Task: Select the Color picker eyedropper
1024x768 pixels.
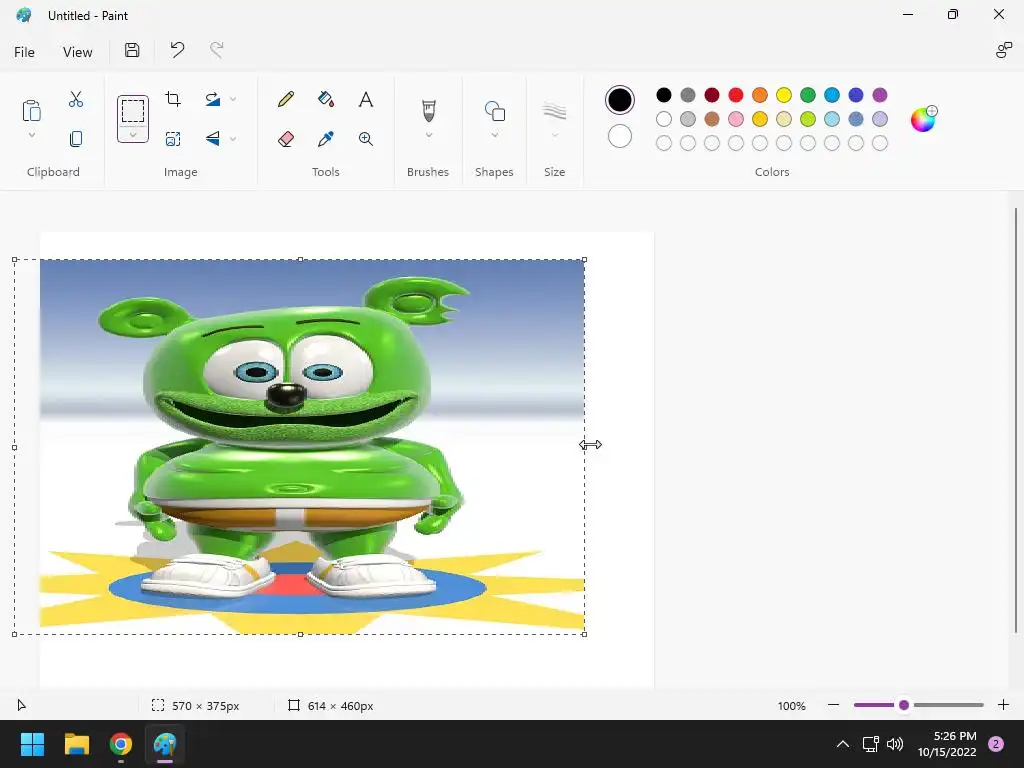Action: point(326,138)
